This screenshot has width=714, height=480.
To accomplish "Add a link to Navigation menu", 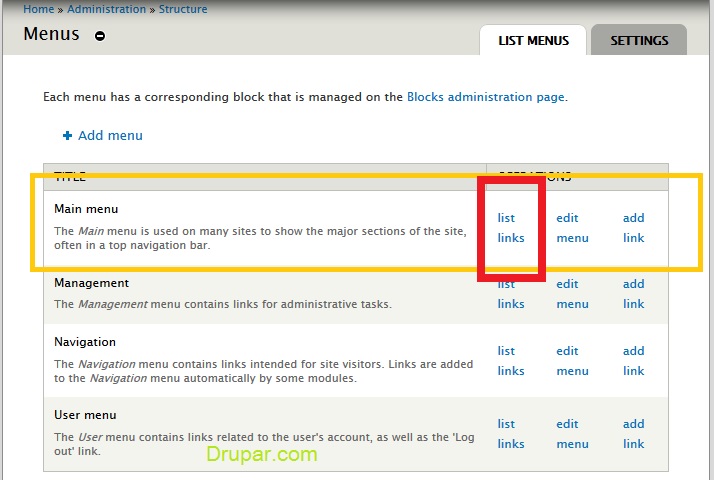I will tap(634, 361).
